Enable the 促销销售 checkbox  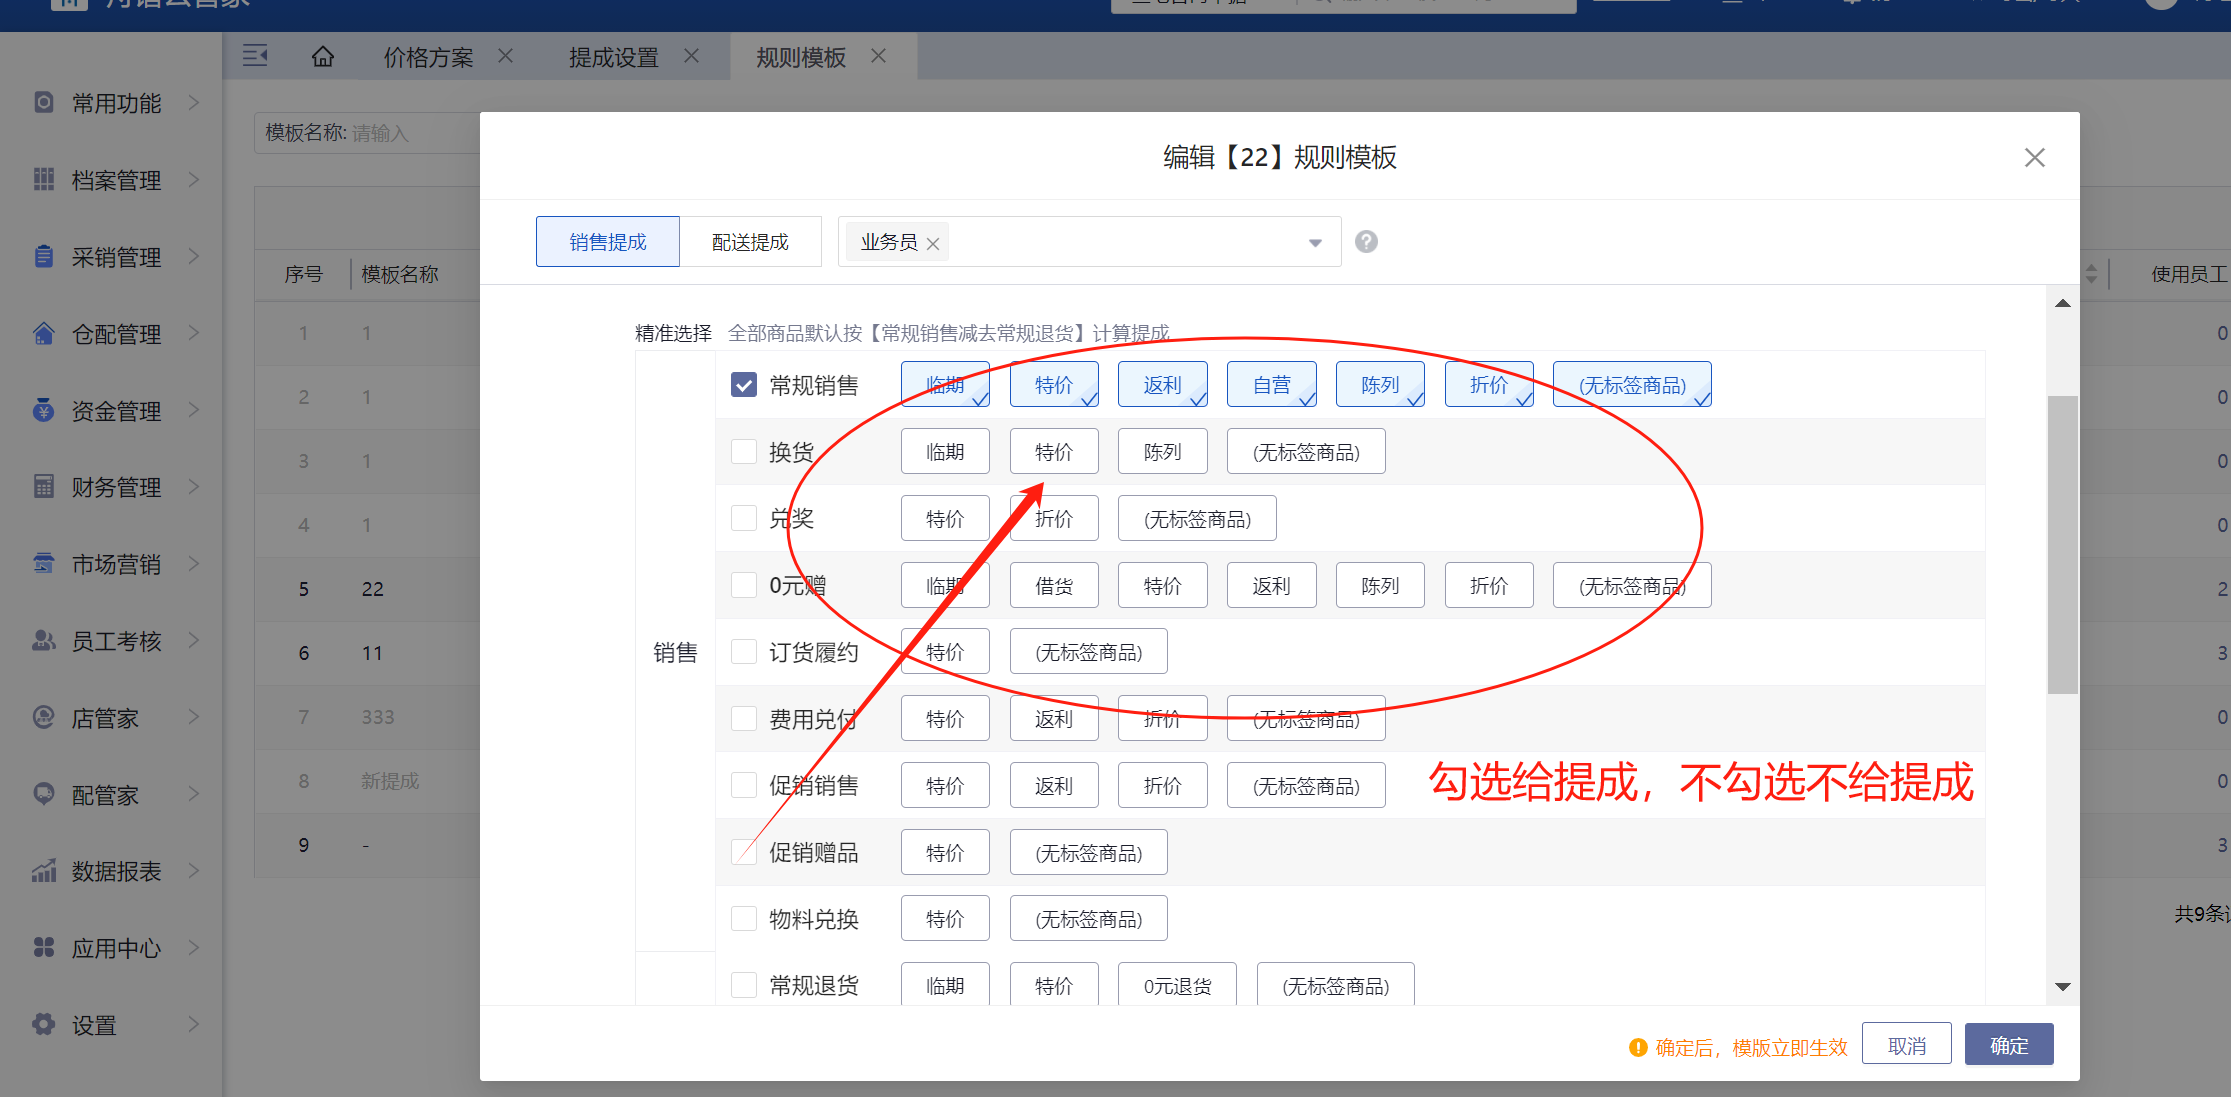744,785
